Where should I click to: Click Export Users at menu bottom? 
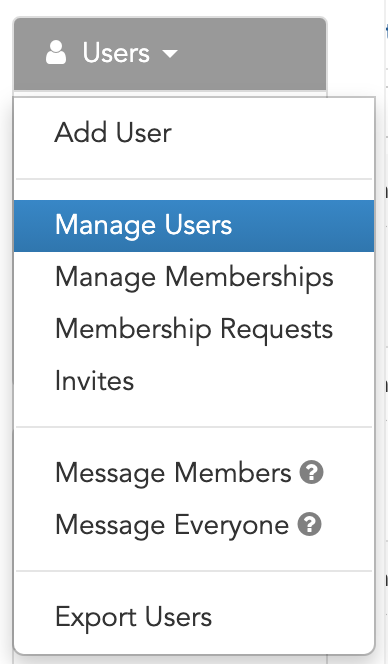coord(194,617)
